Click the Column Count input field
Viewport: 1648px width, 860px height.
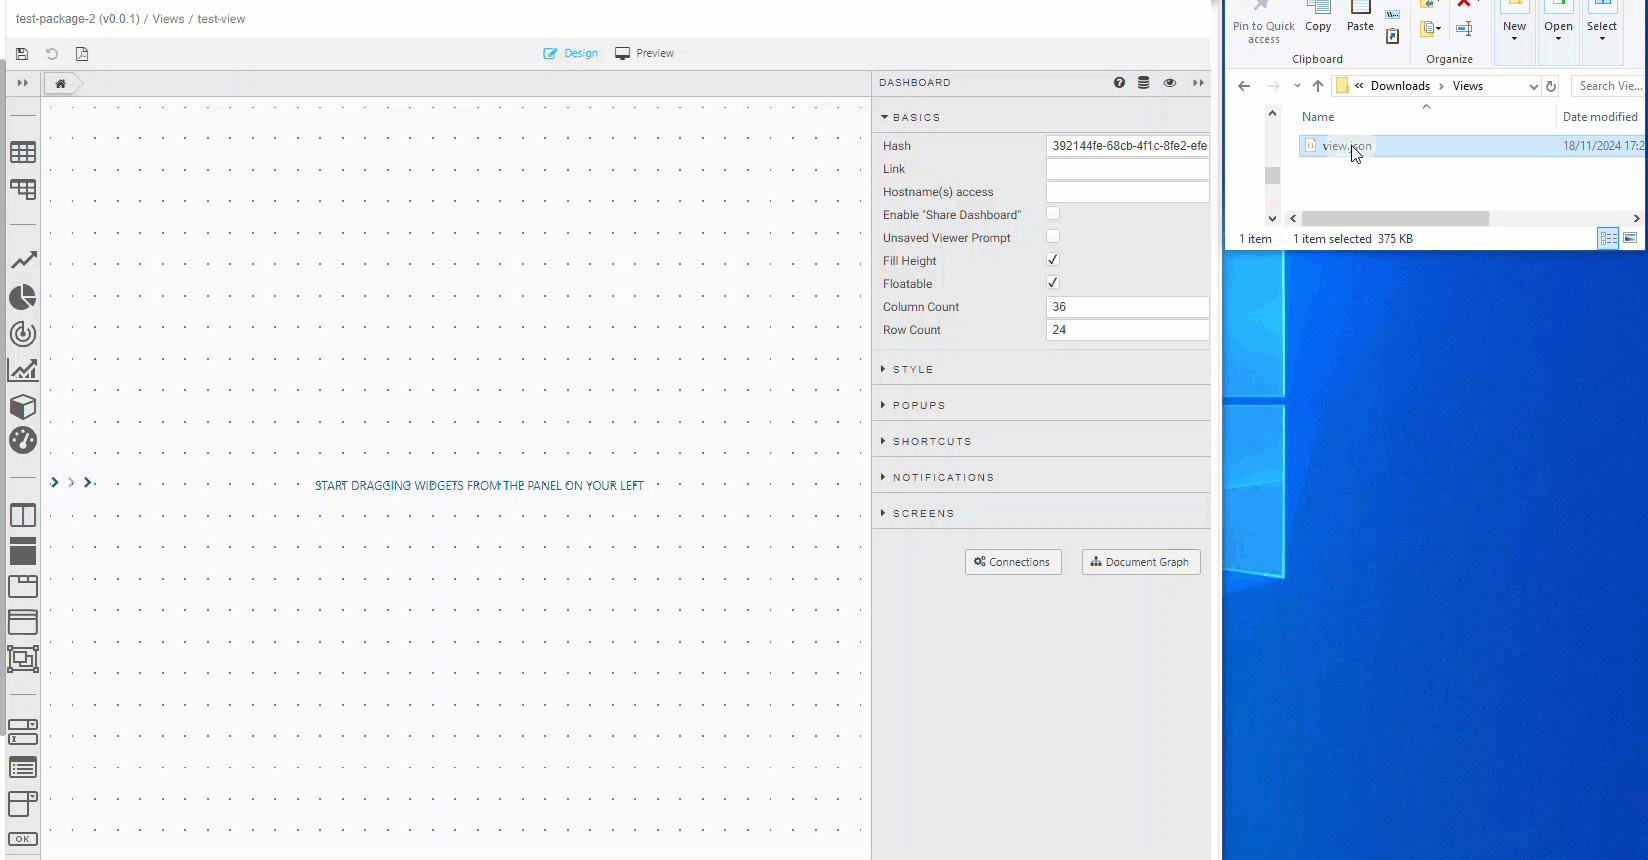point(1127,307)
